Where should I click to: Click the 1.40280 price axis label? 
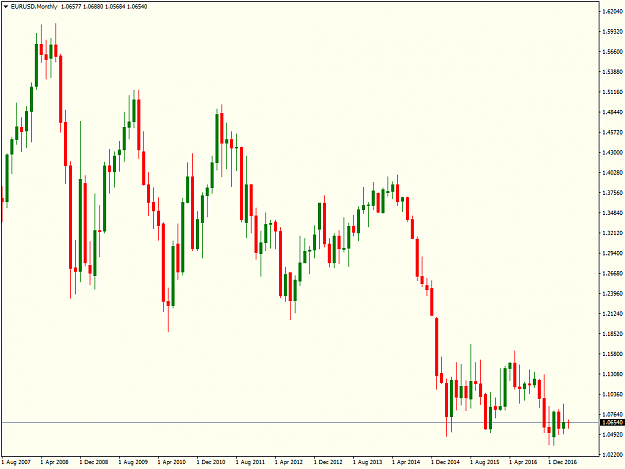(613, 173)
